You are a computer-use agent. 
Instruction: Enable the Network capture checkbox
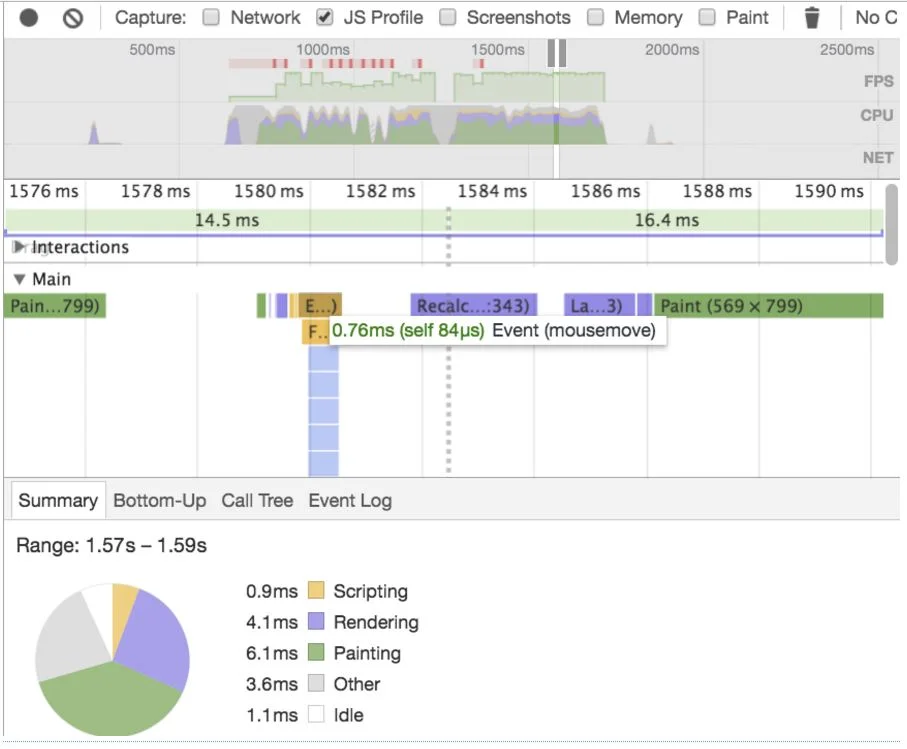coord(211,17)
